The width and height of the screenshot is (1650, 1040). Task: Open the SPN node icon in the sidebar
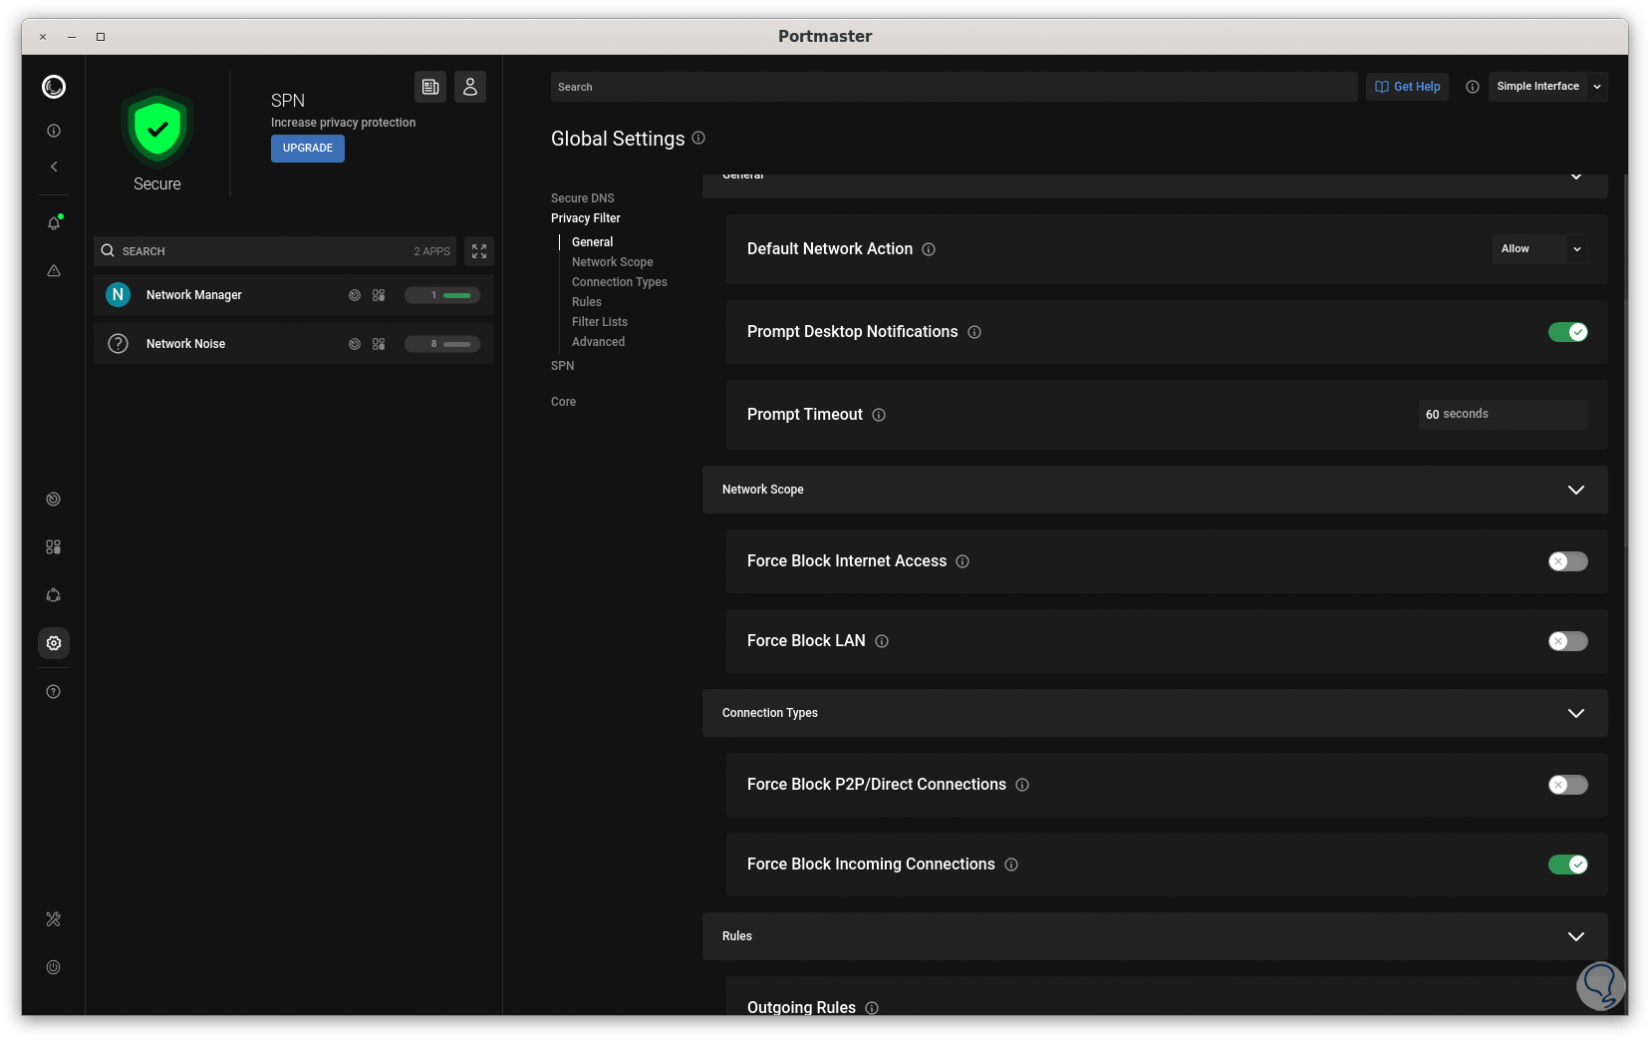[x=54, y=595]
